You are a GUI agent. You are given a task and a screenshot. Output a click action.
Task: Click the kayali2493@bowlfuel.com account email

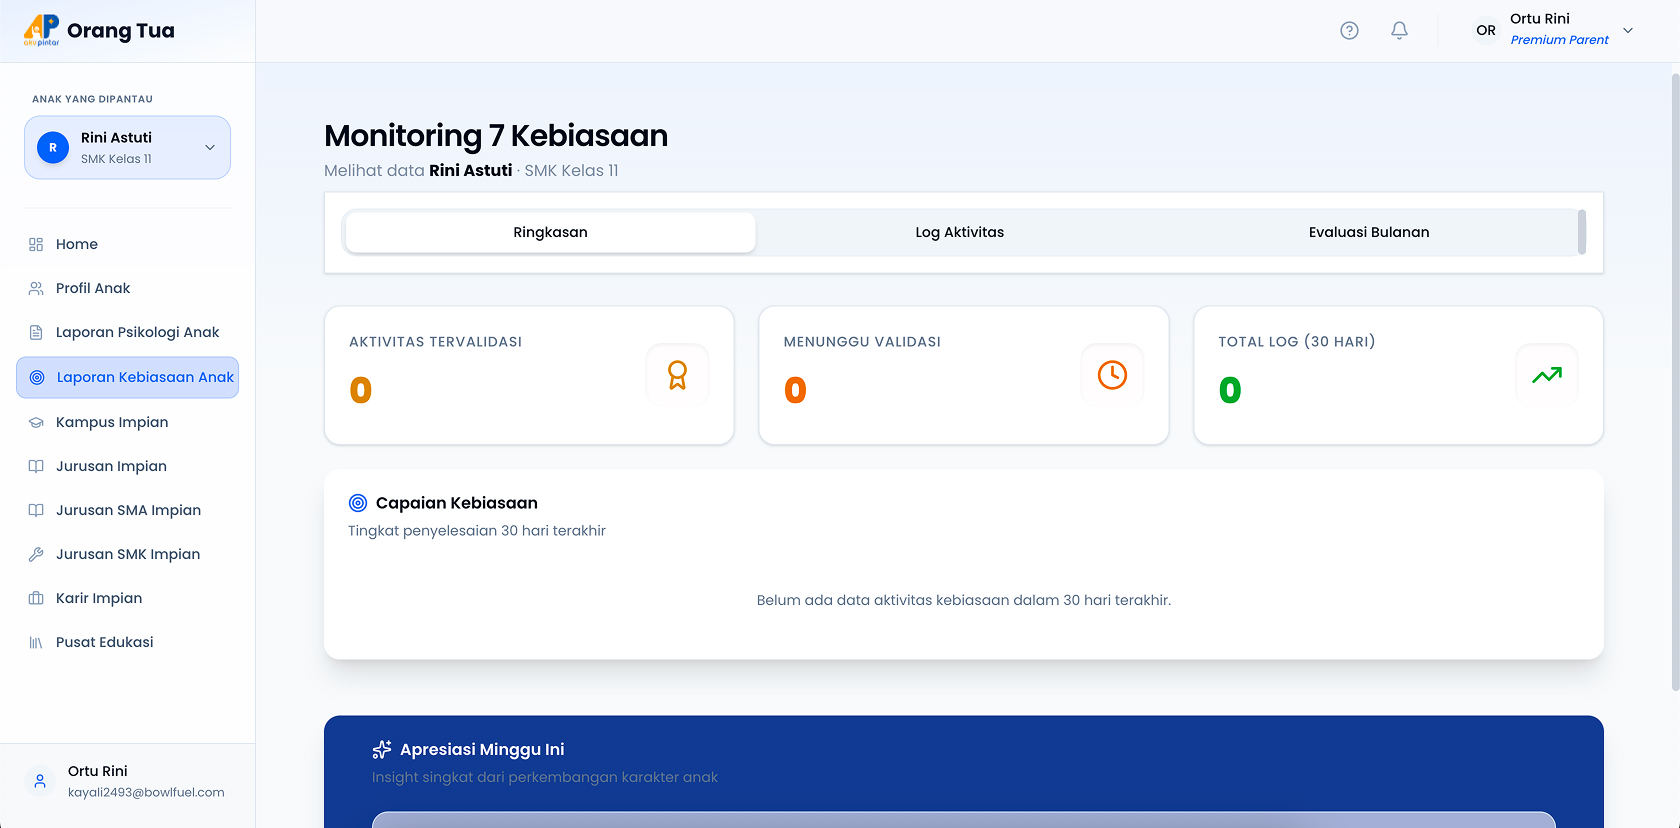(x=146, y=793)
